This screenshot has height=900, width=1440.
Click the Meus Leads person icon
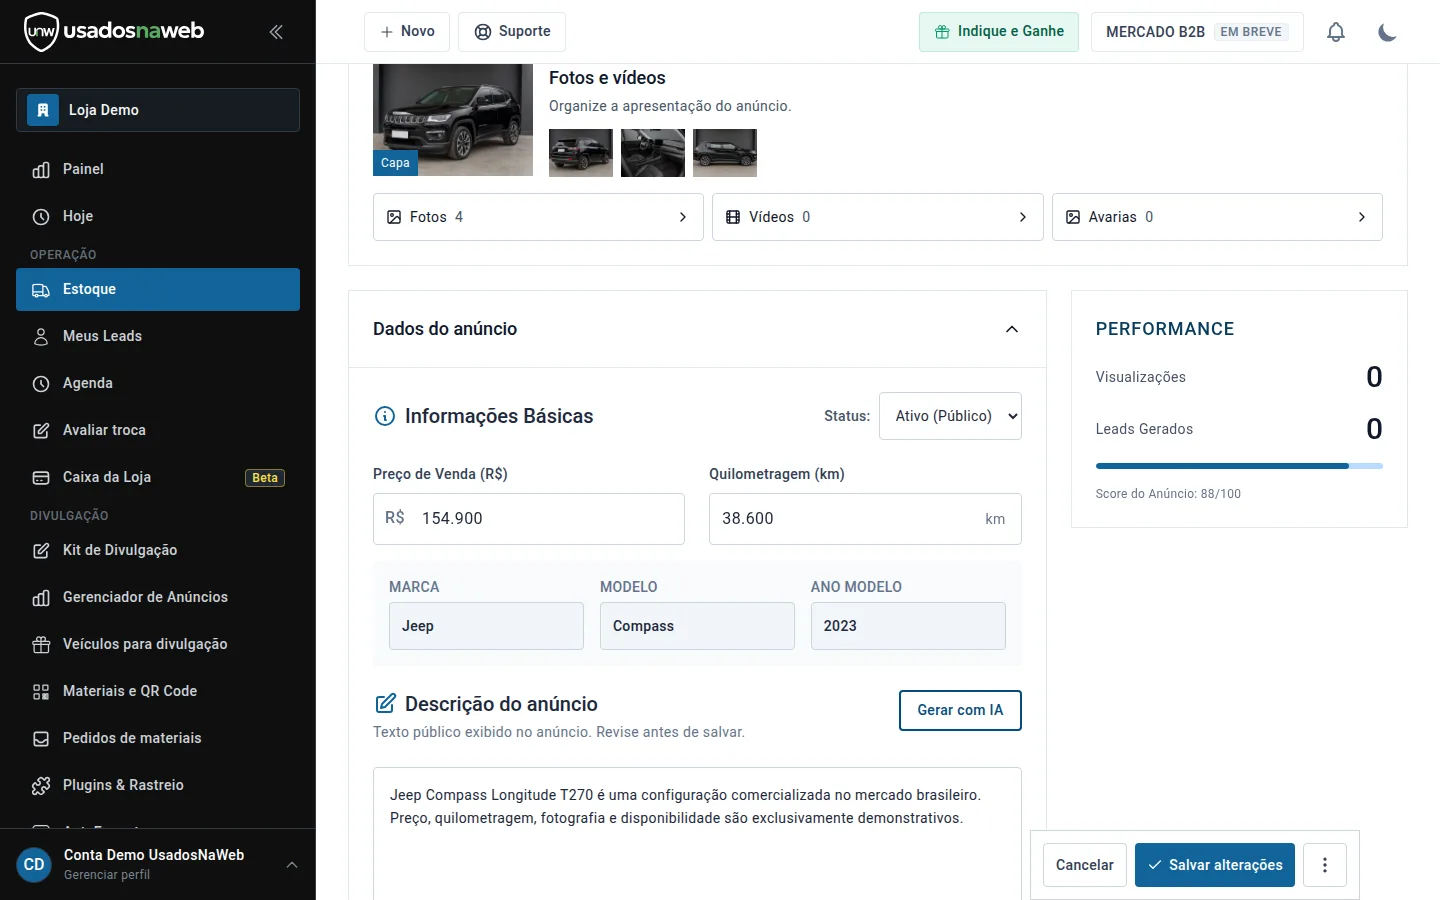coord(41,337)
